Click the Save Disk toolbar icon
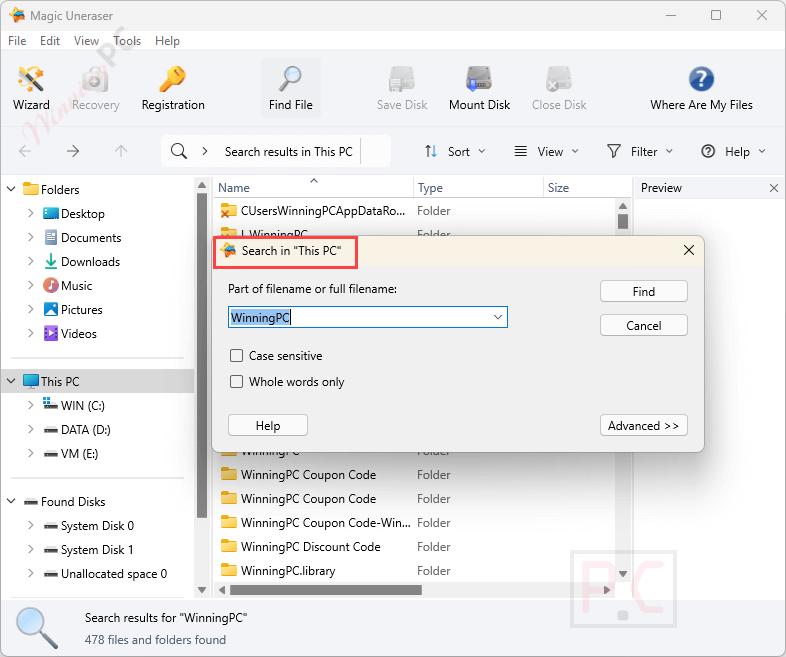The width and height of the screenshot is (786, 657). [x=402, y=88]
